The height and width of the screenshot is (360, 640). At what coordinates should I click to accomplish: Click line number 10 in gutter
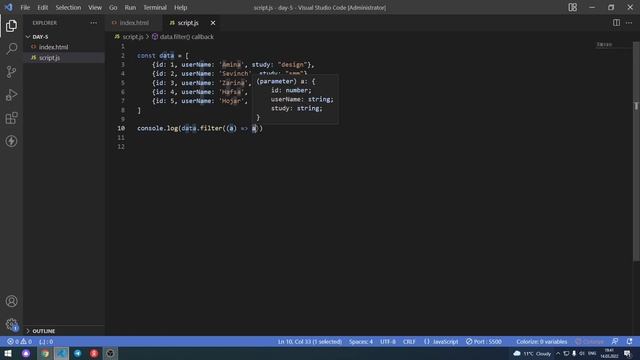[121, 128]
